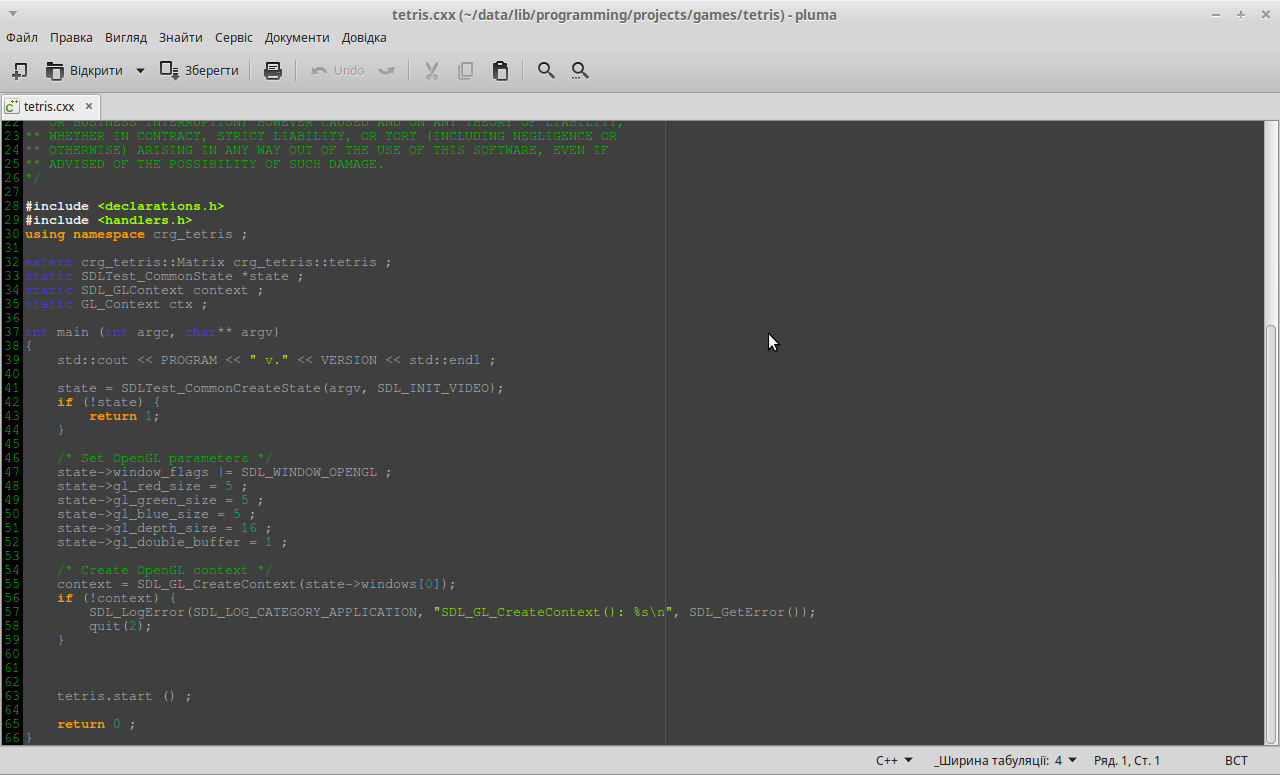Click the /* Create OpenGL context */ comment

click(164, 570)
